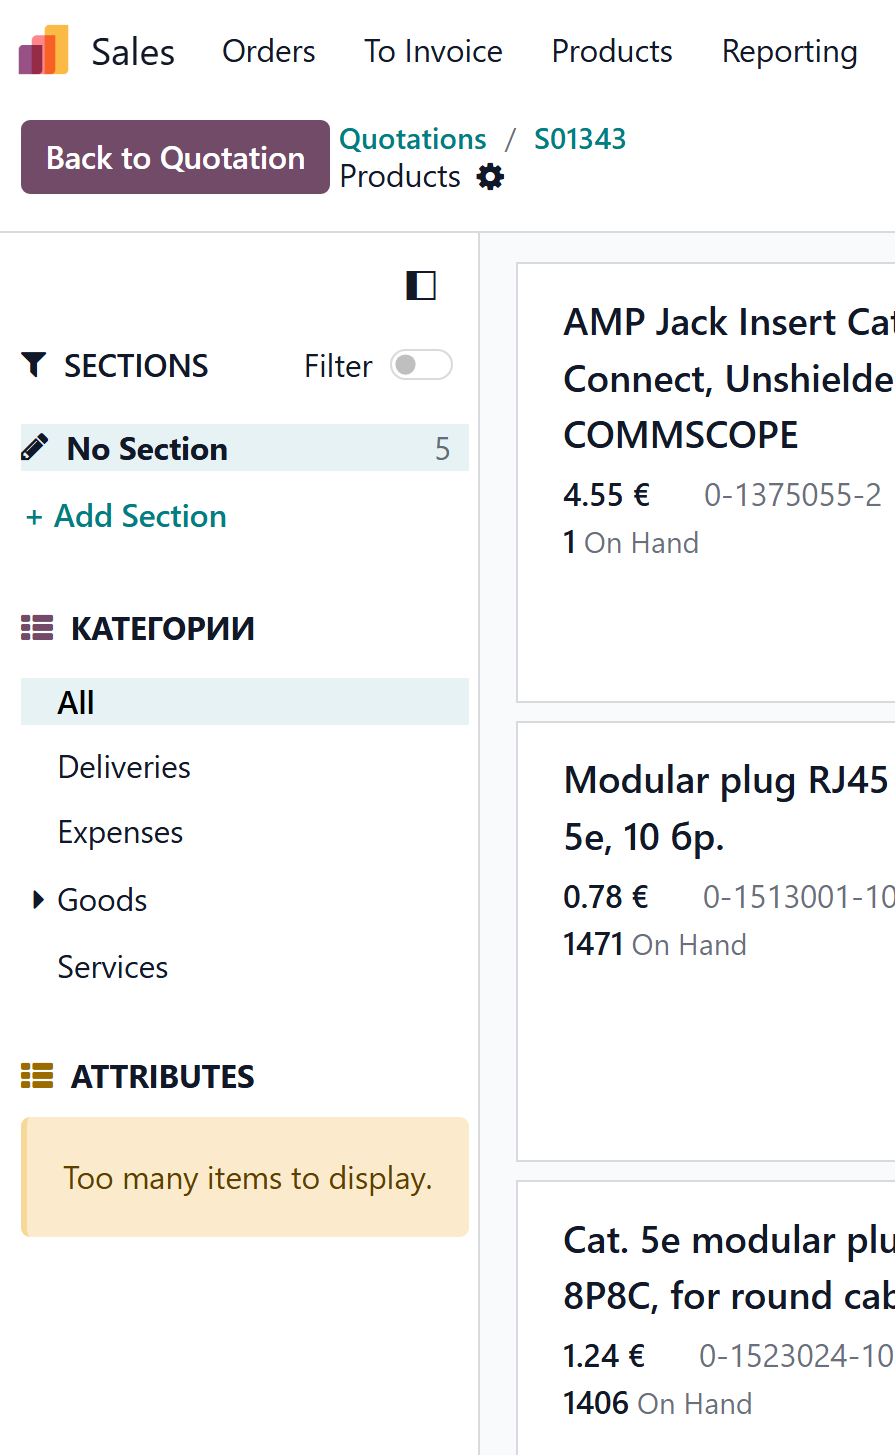This screenshot has width=895, height=1455.
Task: Click the Attributes list icon
Action: coord(37,1076)
